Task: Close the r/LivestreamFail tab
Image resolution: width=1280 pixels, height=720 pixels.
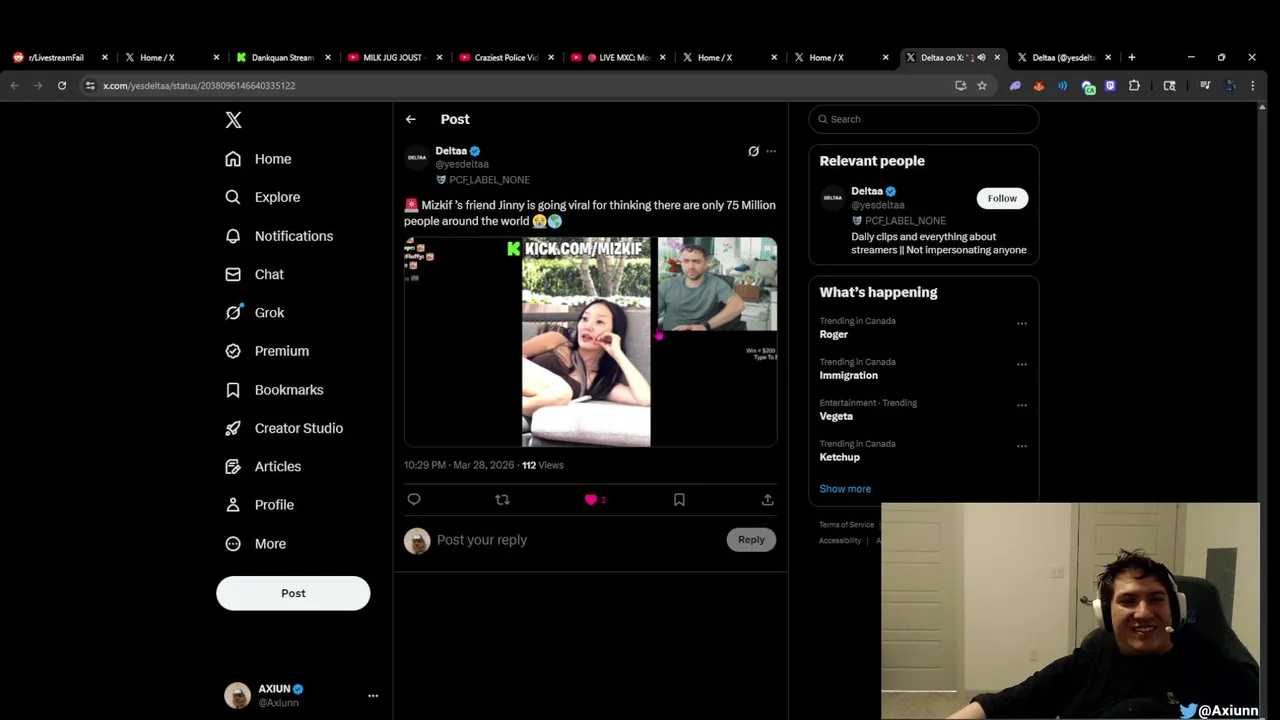Action: click(x=104, y=58)
